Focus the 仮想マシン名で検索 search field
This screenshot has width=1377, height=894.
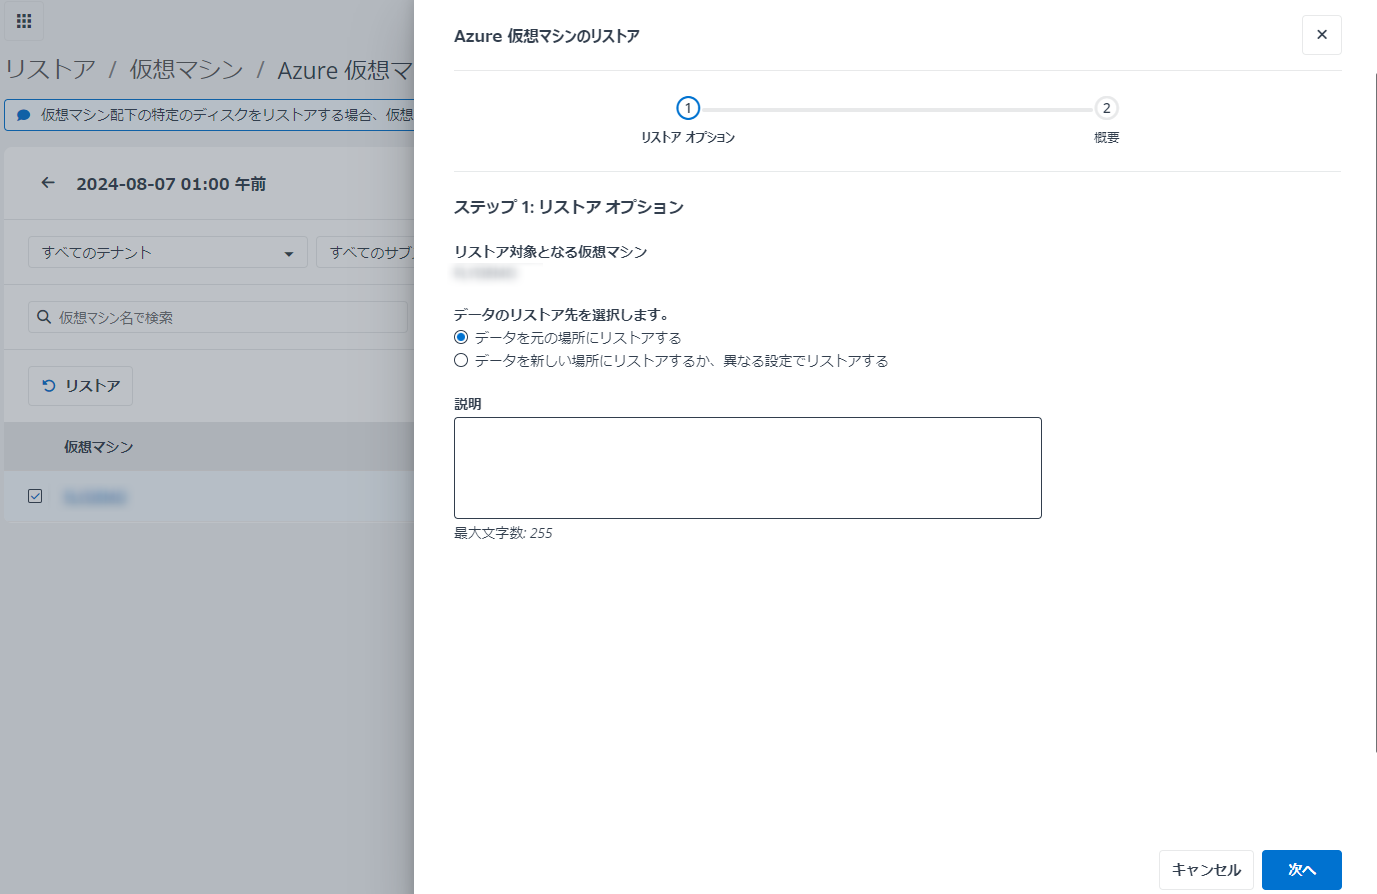(218, 317)
